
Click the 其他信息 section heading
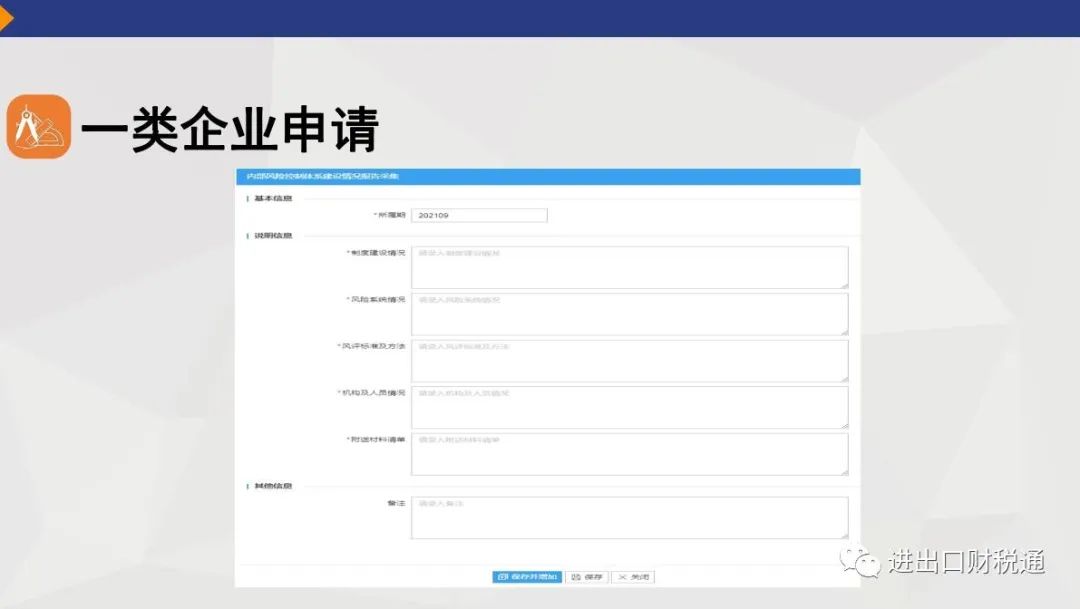273,486
